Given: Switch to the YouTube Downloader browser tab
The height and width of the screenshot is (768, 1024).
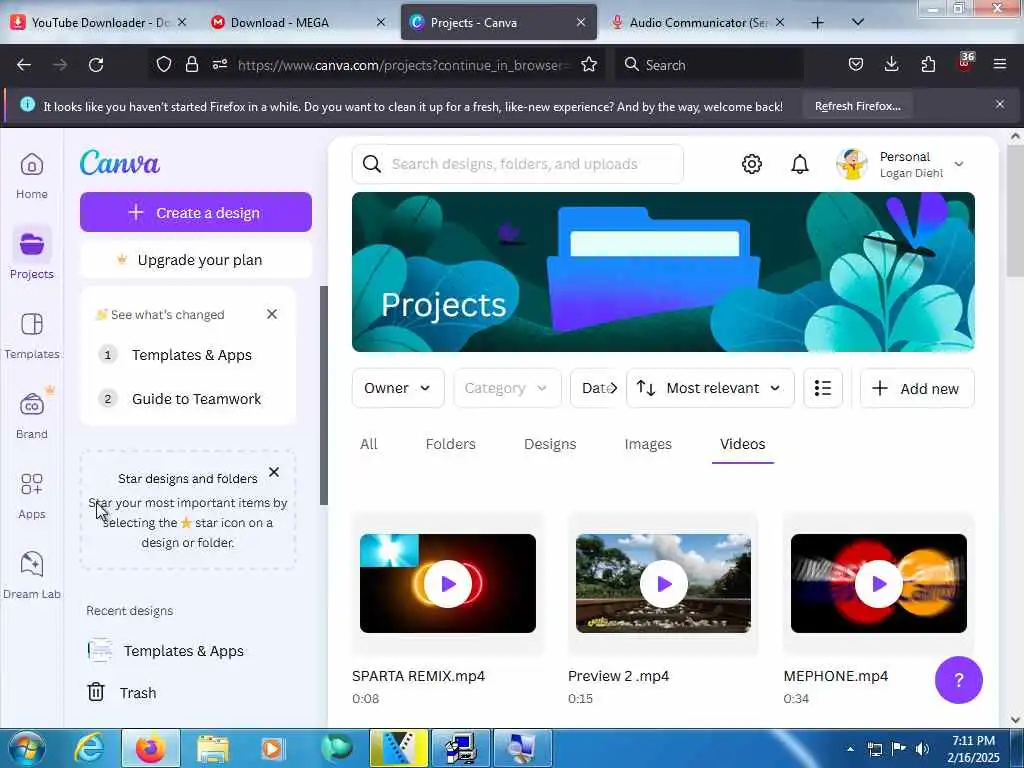Looking at the screenshot, I should 99,22.
